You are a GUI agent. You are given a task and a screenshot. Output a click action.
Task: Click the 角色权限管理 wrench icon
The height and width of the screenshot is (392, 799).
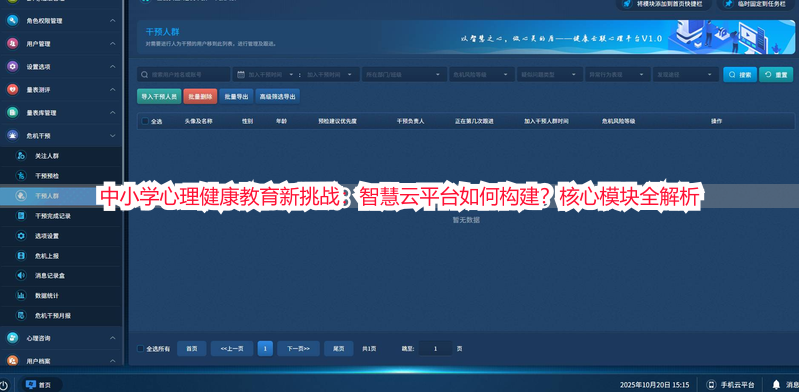tap(13, 21)
